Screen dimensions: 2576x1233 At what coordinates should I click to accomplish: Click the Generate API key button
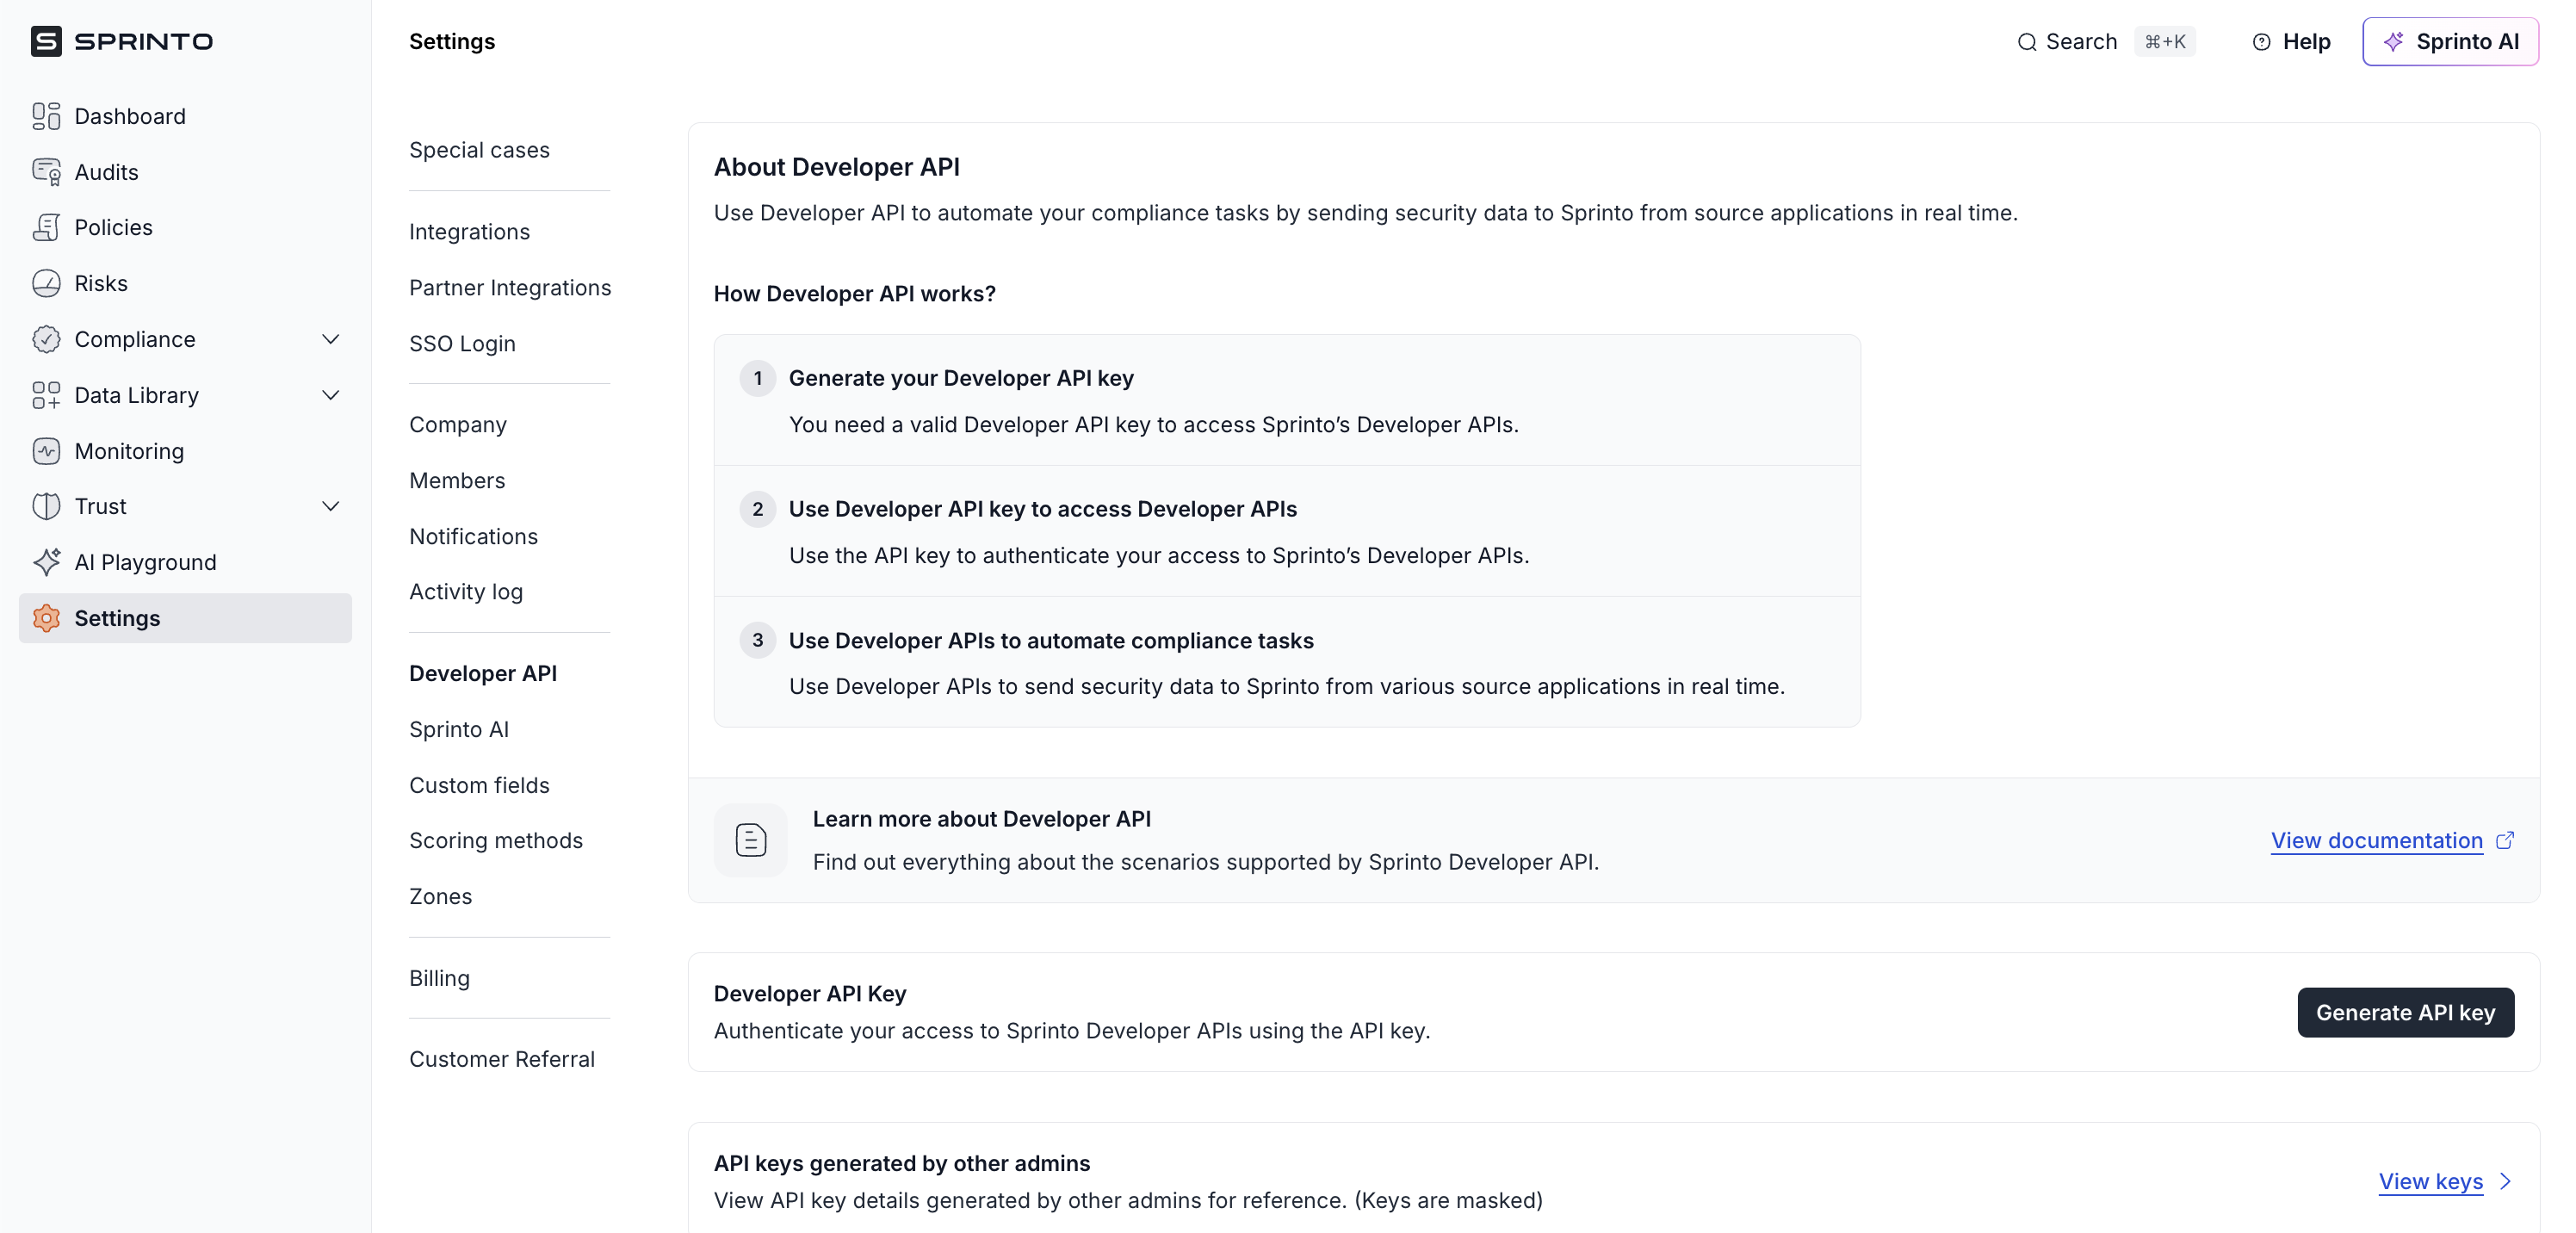pos(2405,1012)
